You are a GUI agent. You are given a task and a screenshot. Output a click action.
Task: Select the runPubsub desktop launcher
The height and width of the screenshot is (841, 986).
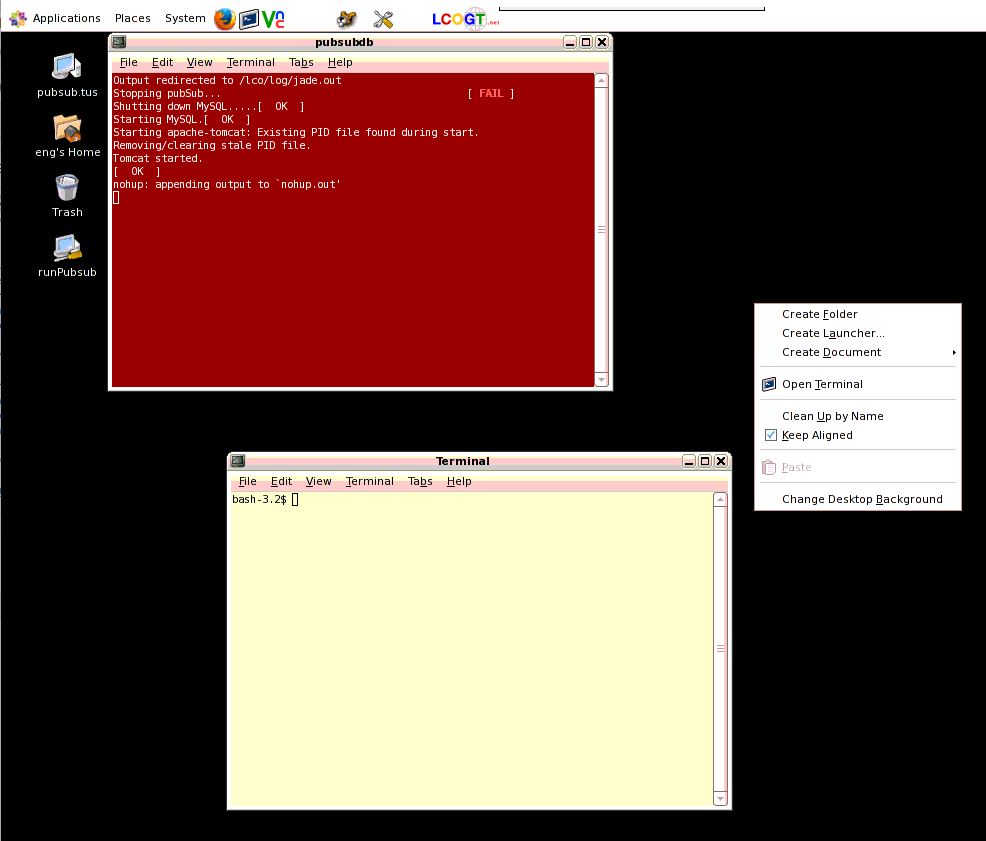(x=67, y=248)
